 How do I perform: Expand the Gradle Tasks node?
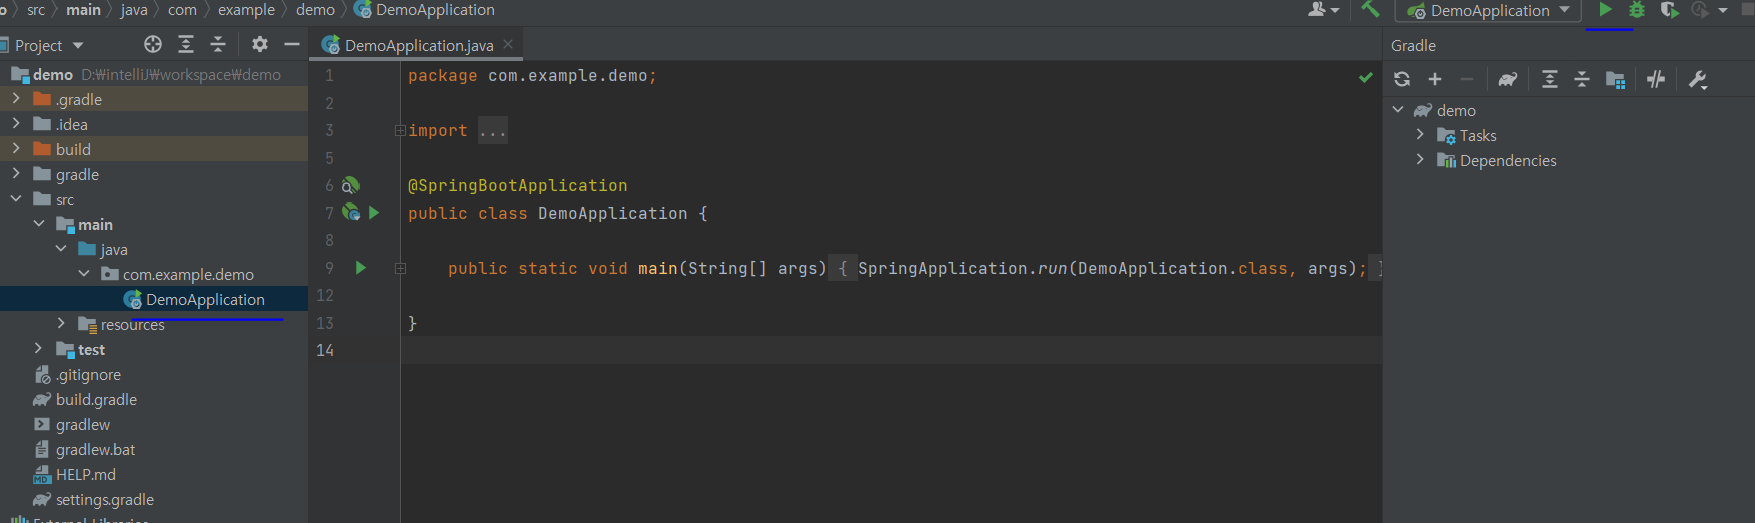tap(1420, 134)
